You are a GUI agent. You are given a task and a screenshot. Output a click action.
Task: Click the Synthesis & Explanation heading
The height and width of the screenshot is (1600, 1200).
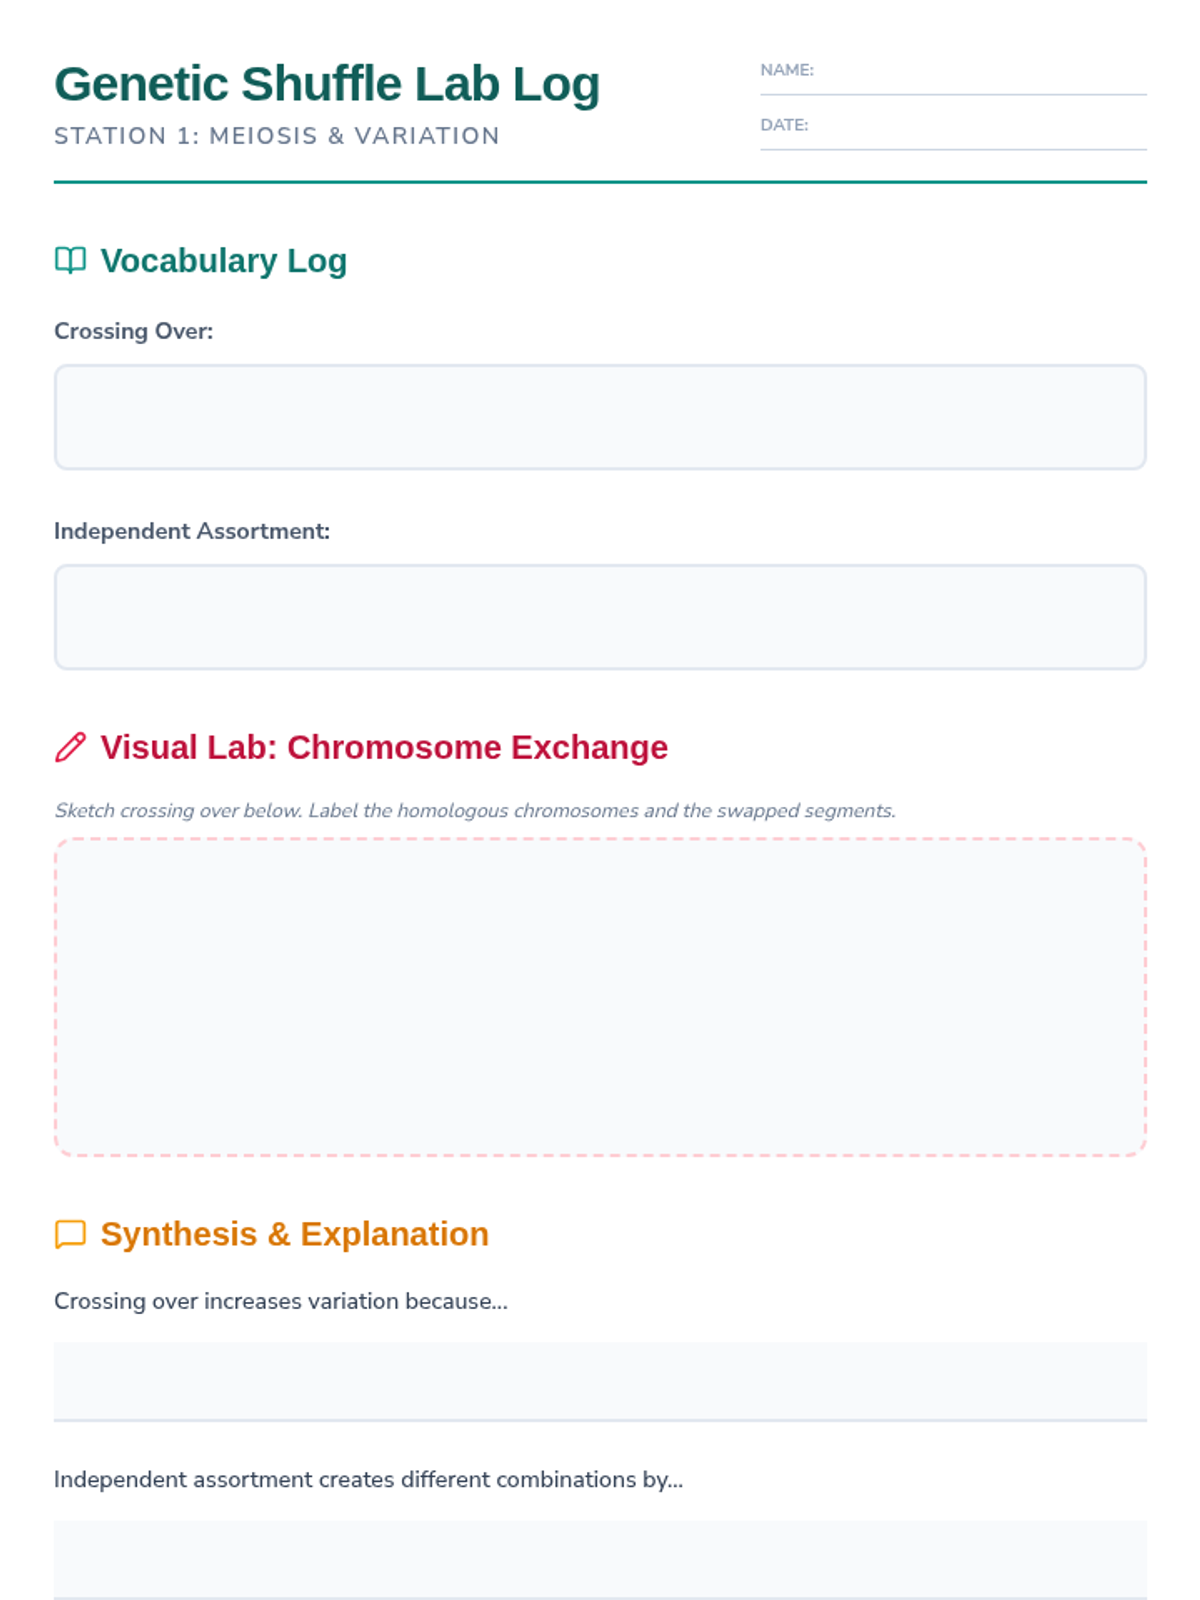295,1234
